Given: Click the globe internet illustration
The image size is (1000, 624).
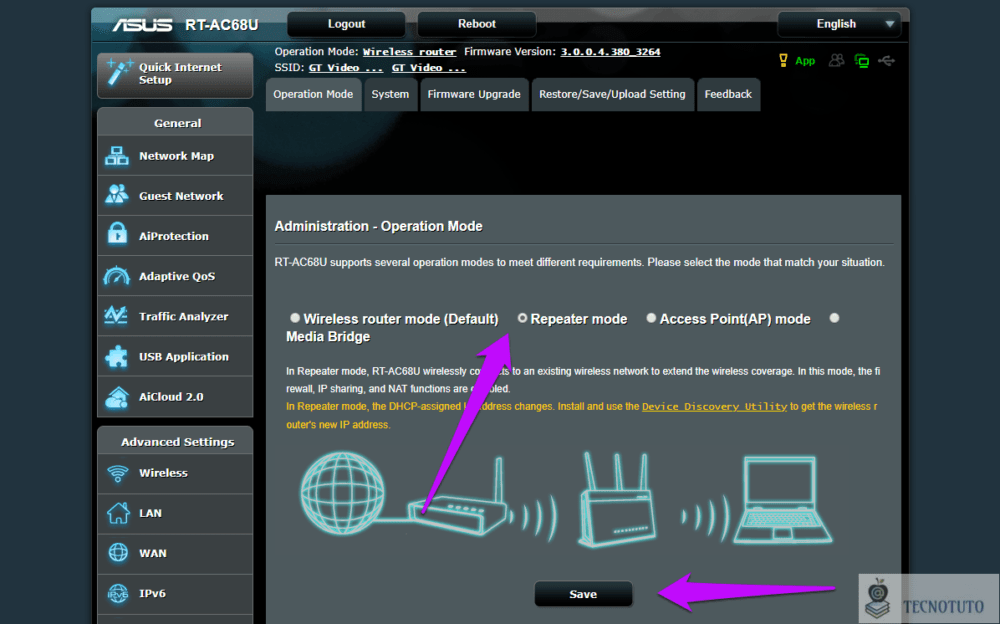Looking at the screenshot, I should [342, 493].
